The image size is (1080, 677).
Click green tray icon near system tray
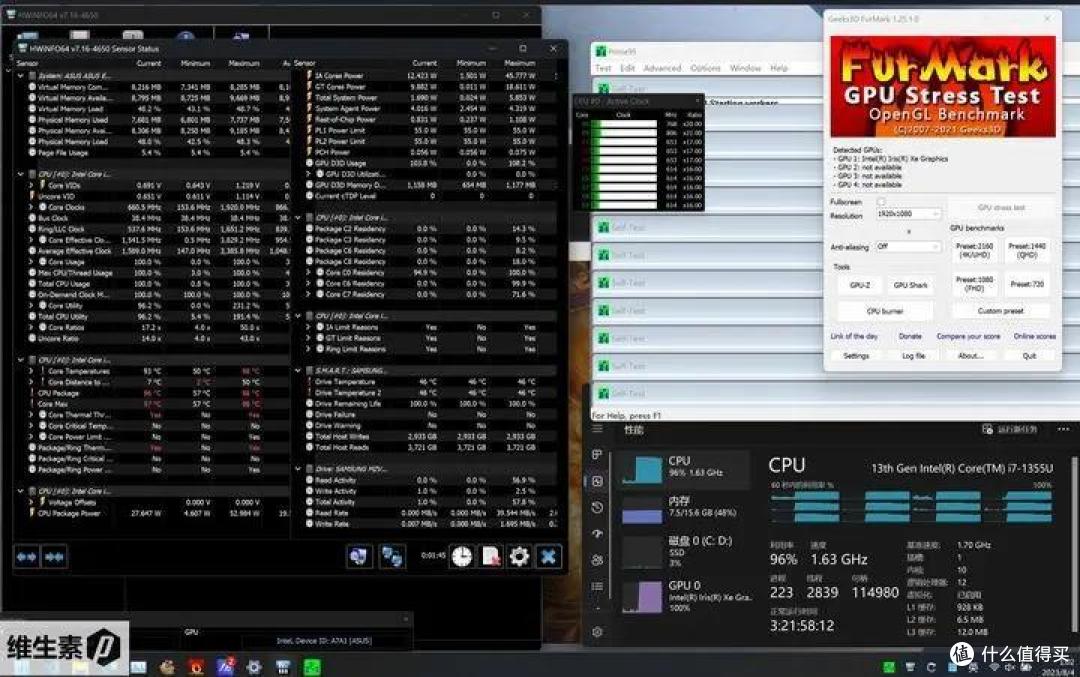889,667
